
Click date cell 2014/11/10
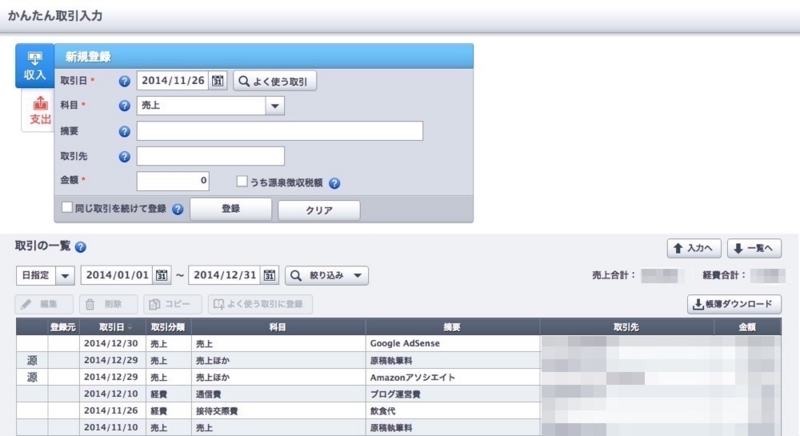pyautogui.click(x=112, y=427)
